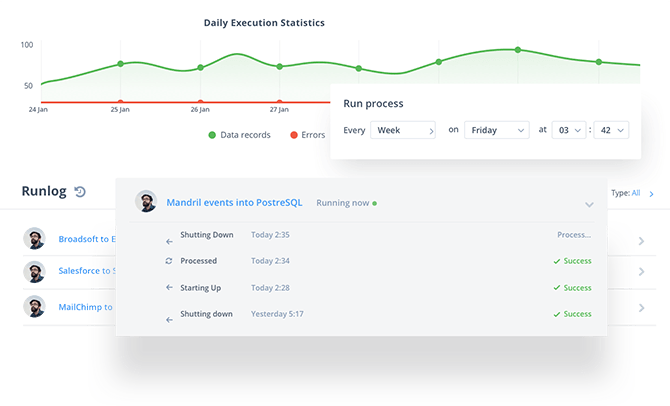Open Mandril events into PostreSQL link
Viewport: 670px width, 406px height.
click(x=235, y=203)
